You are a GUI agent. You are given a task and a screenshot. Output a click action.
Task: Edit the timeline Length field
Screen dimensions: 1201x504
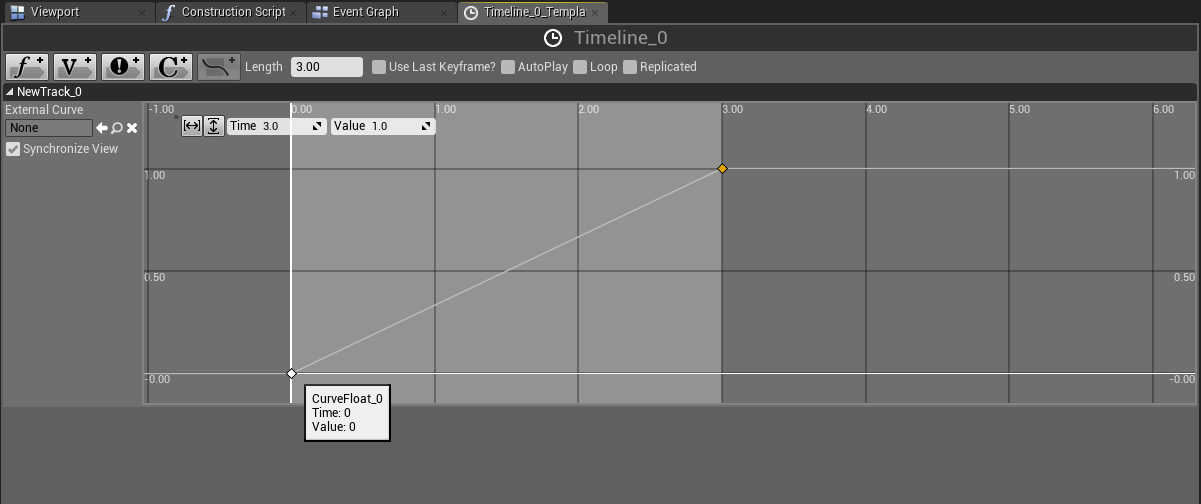[327, 67]
